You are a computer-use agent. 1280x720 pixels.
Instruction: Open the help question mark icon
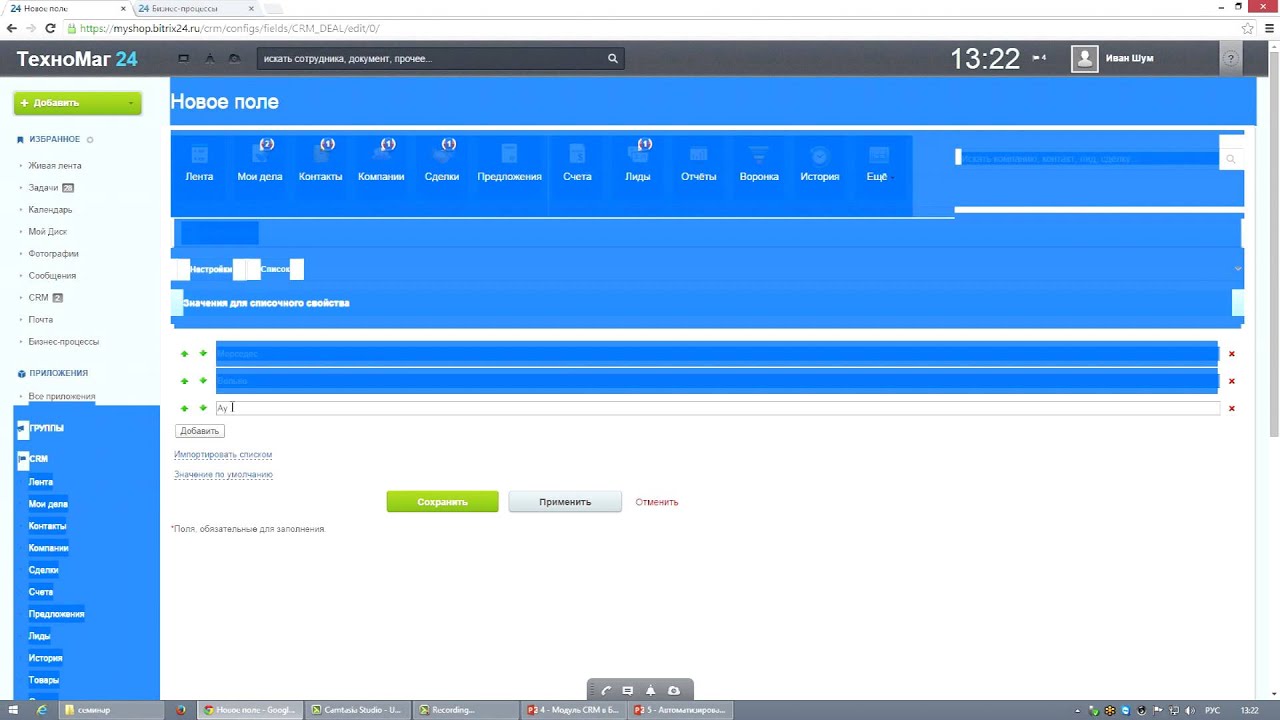pyautogui.click(x=1231, y=59)
